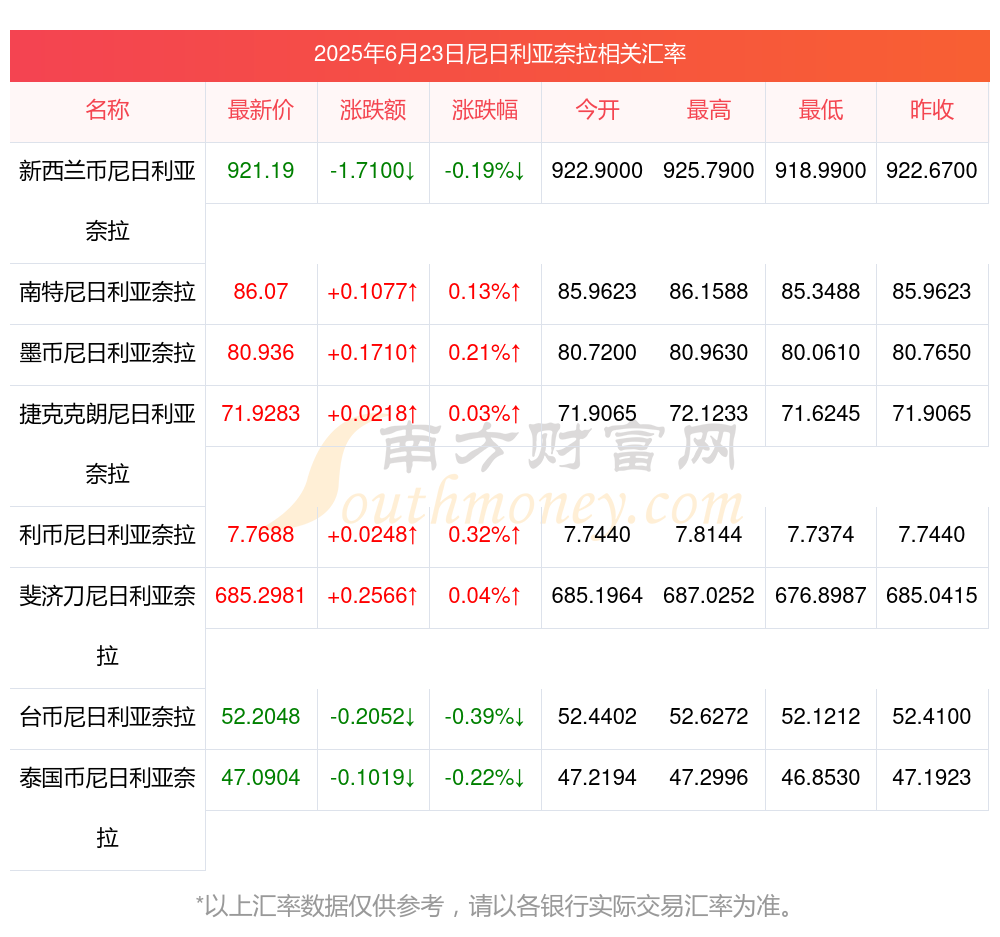Click open value 685.1964
The height and width of the screenshot is (937, 1000).
click(597, 596)
